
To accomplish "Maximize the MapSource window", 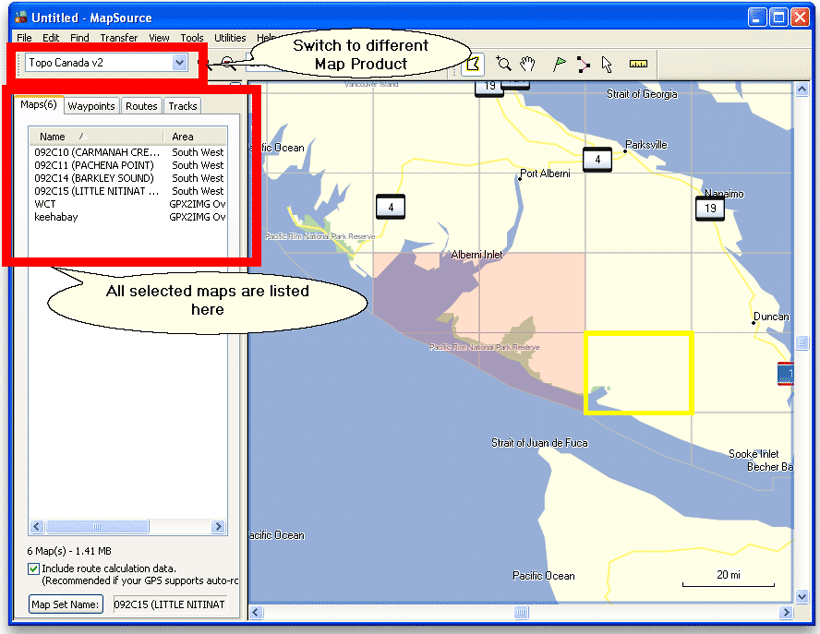I will tap(779, 17).
